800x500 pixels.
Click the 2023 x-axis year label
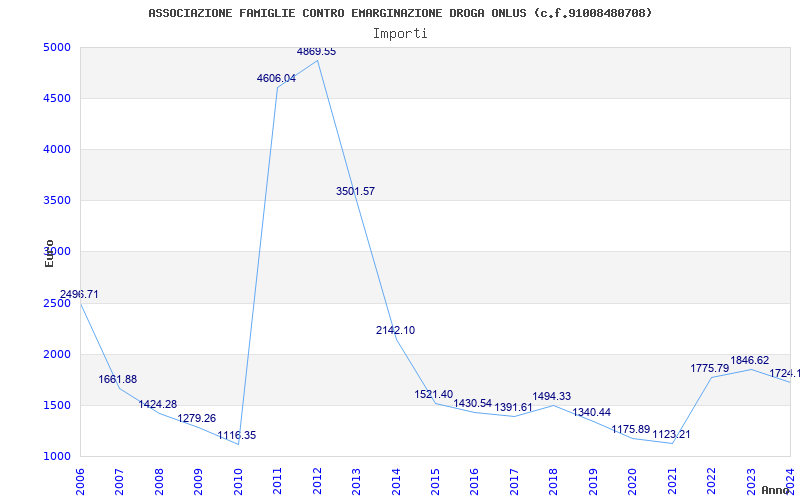(751, 482)
